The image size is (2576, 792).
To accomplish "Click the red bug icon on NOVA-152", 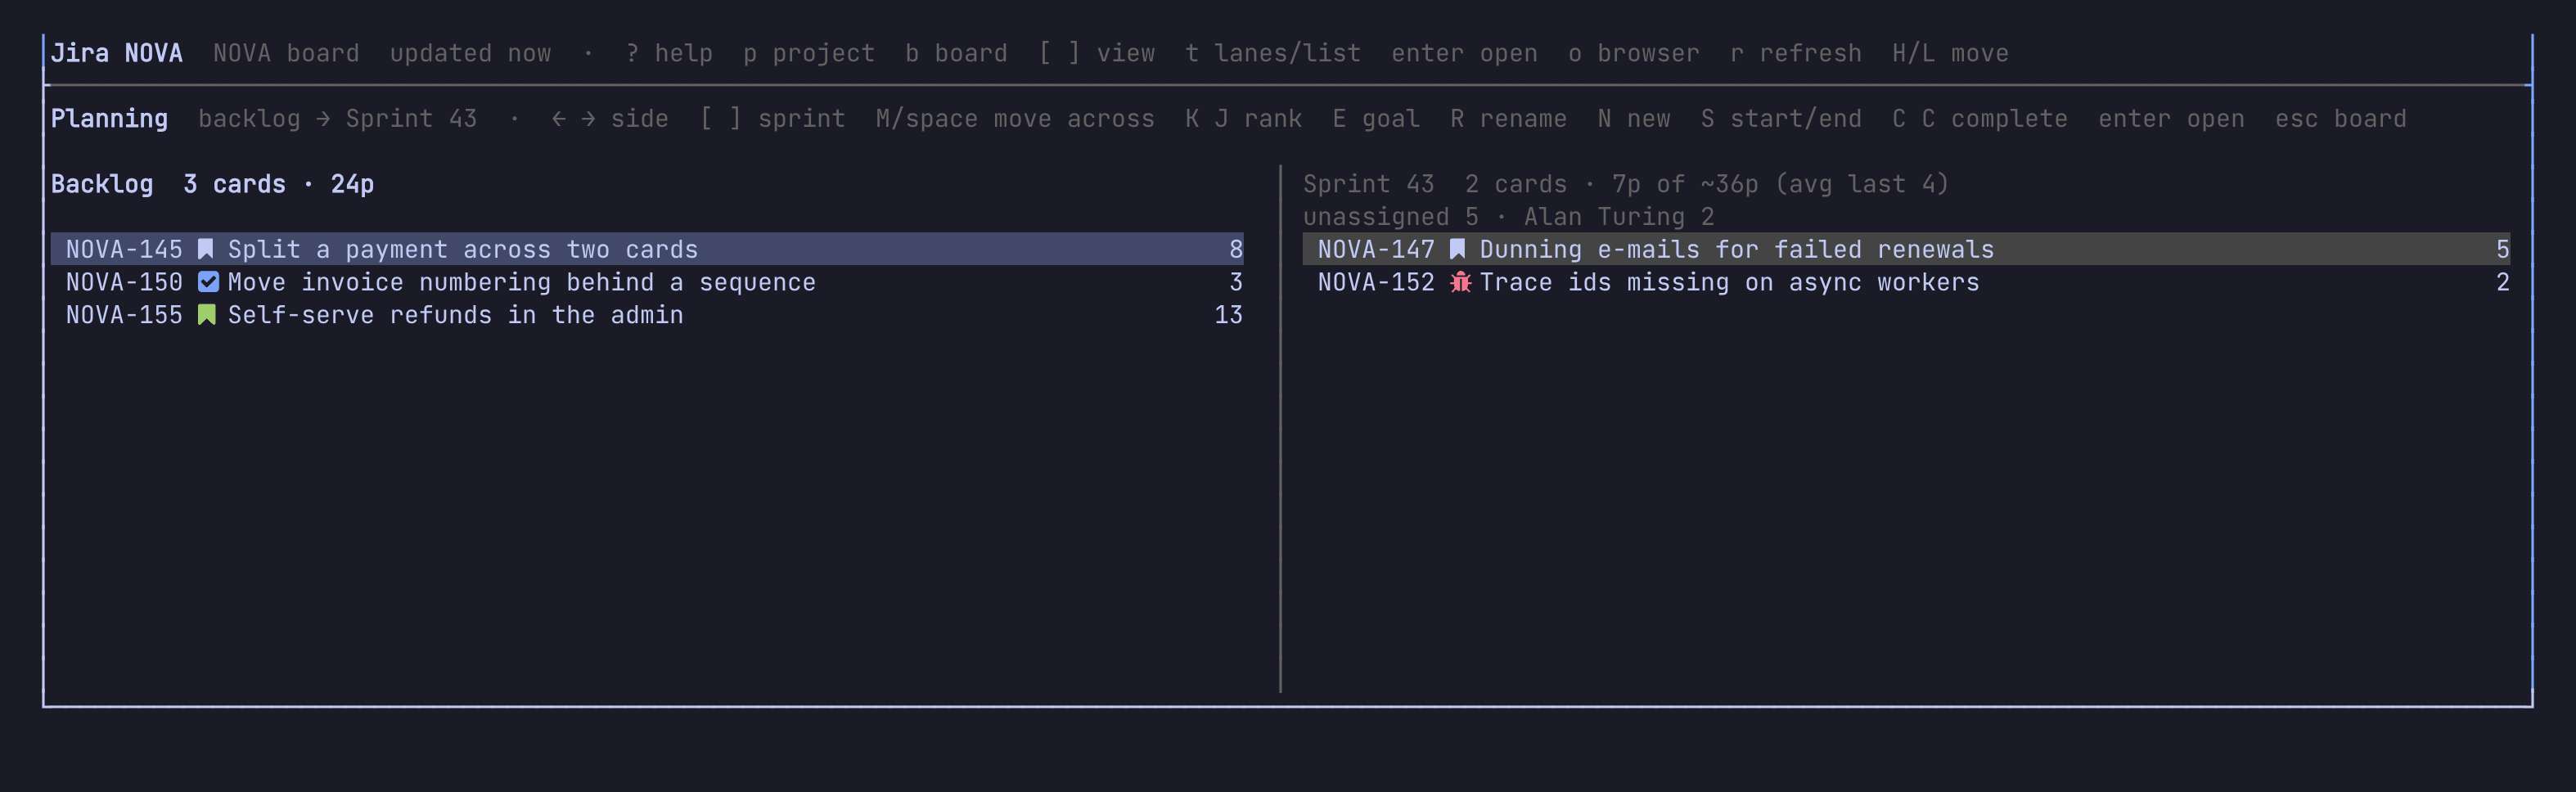I will coord(1460,282).
